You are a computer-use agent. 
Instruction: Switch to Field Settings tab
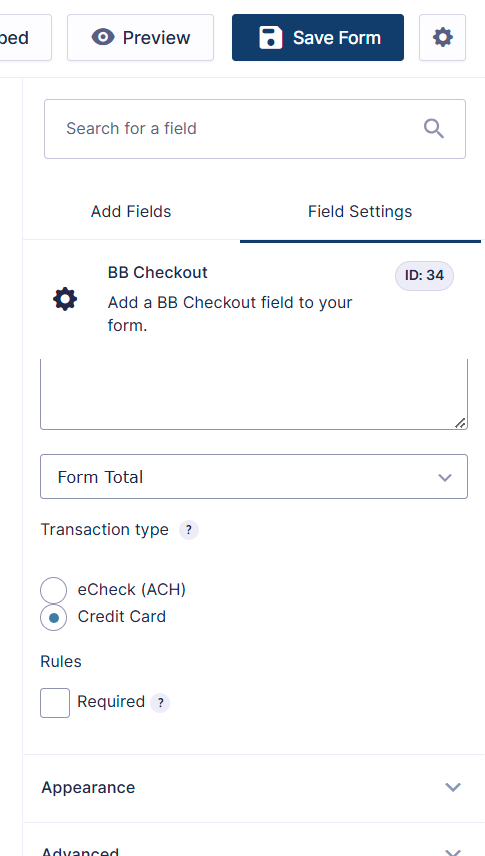[x=360, y=212]
